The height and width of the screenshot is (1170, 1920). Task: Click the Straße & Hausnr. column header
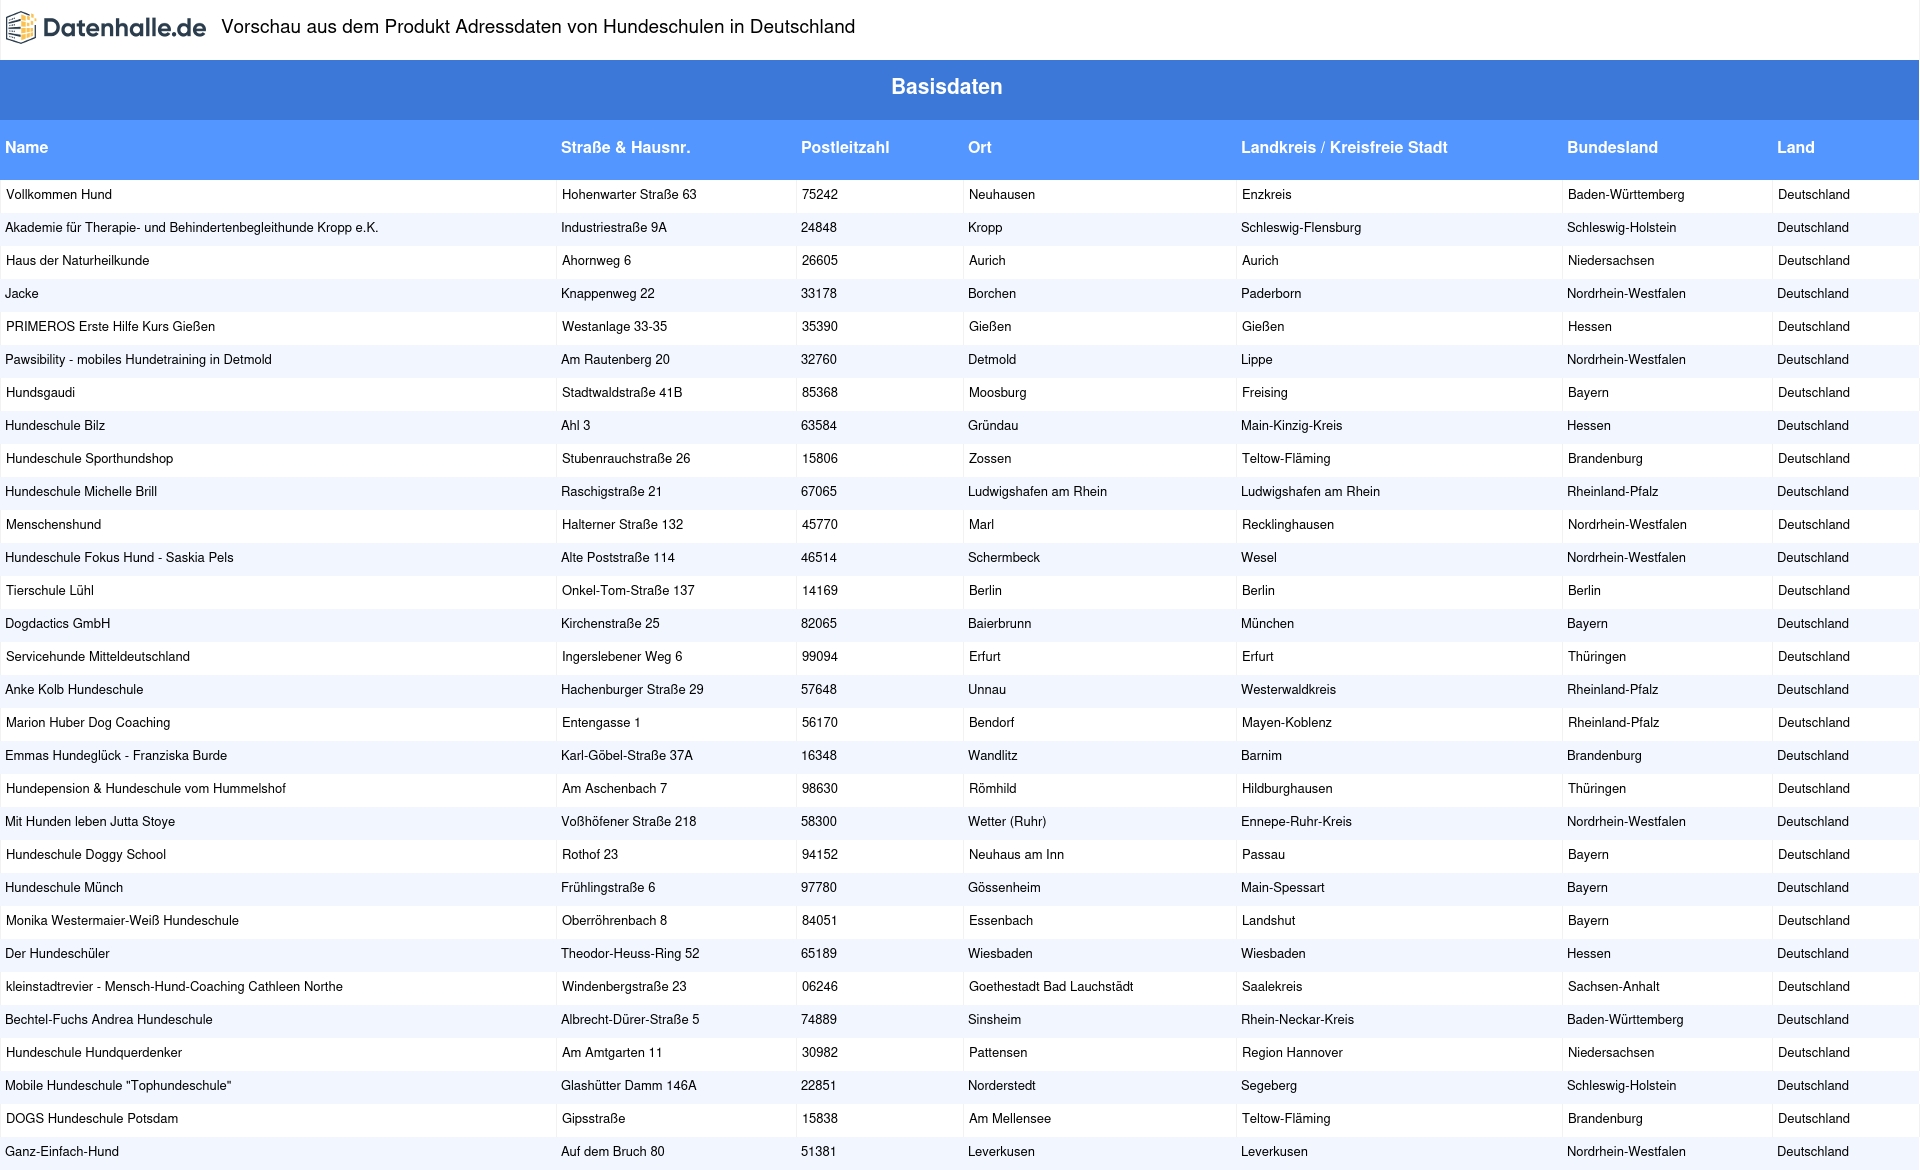pyautogui.click(x=625, y=148)
